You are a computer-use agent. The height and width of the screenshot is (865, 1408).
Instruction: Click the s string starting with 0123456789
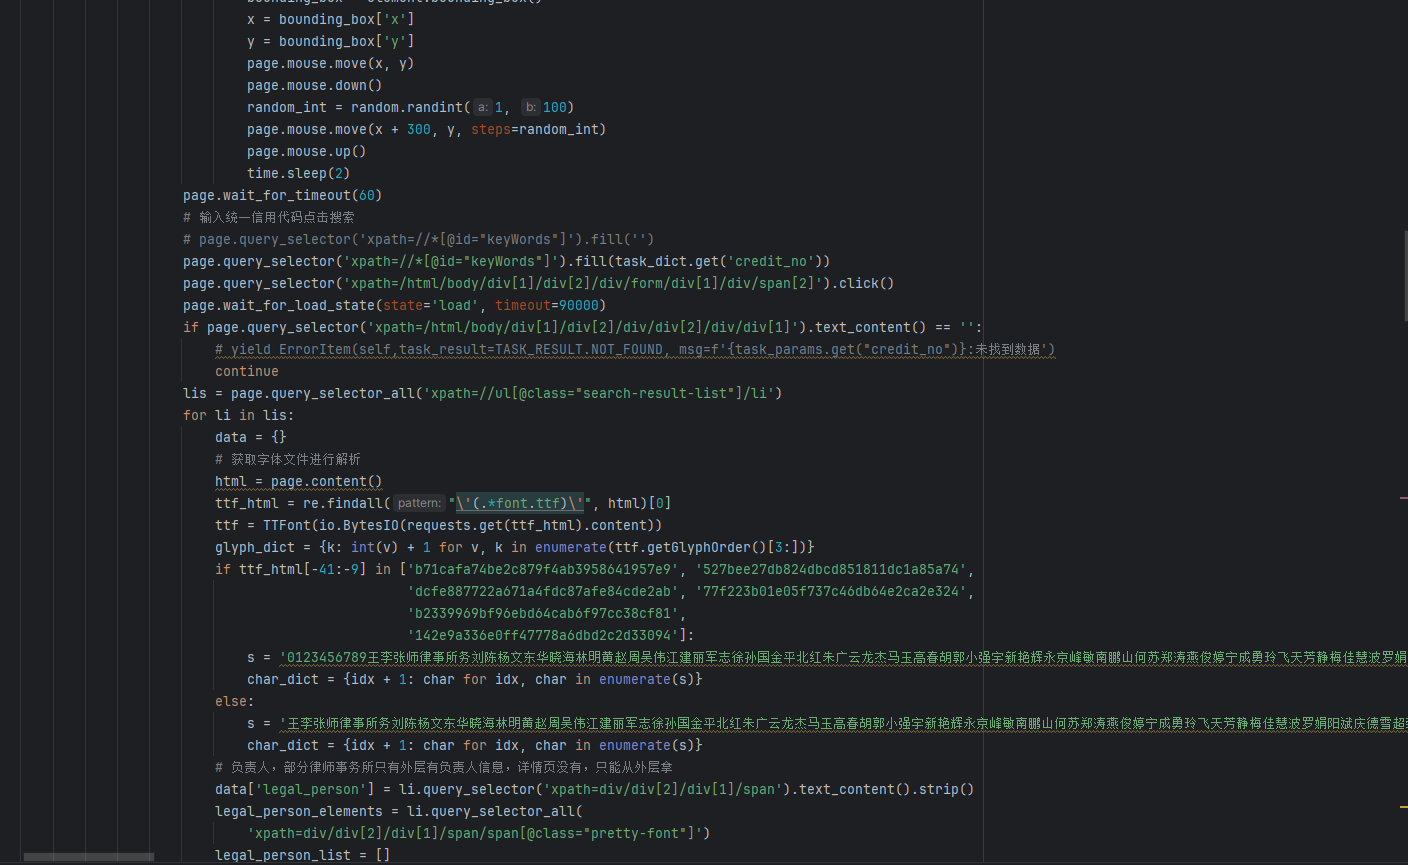[x=843, y=657]
